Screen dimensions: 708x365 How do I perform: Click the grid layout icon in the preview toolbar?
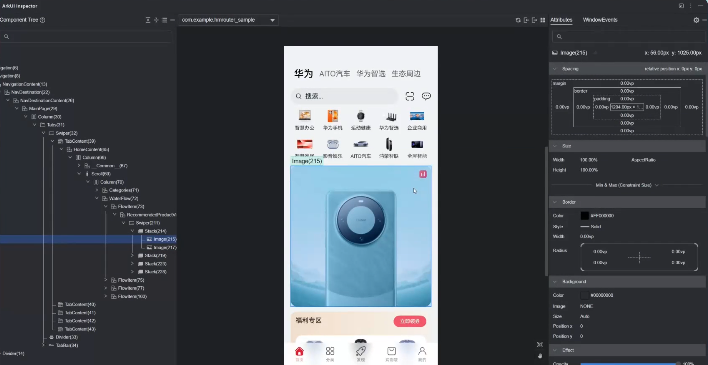(x=543, y=20)
